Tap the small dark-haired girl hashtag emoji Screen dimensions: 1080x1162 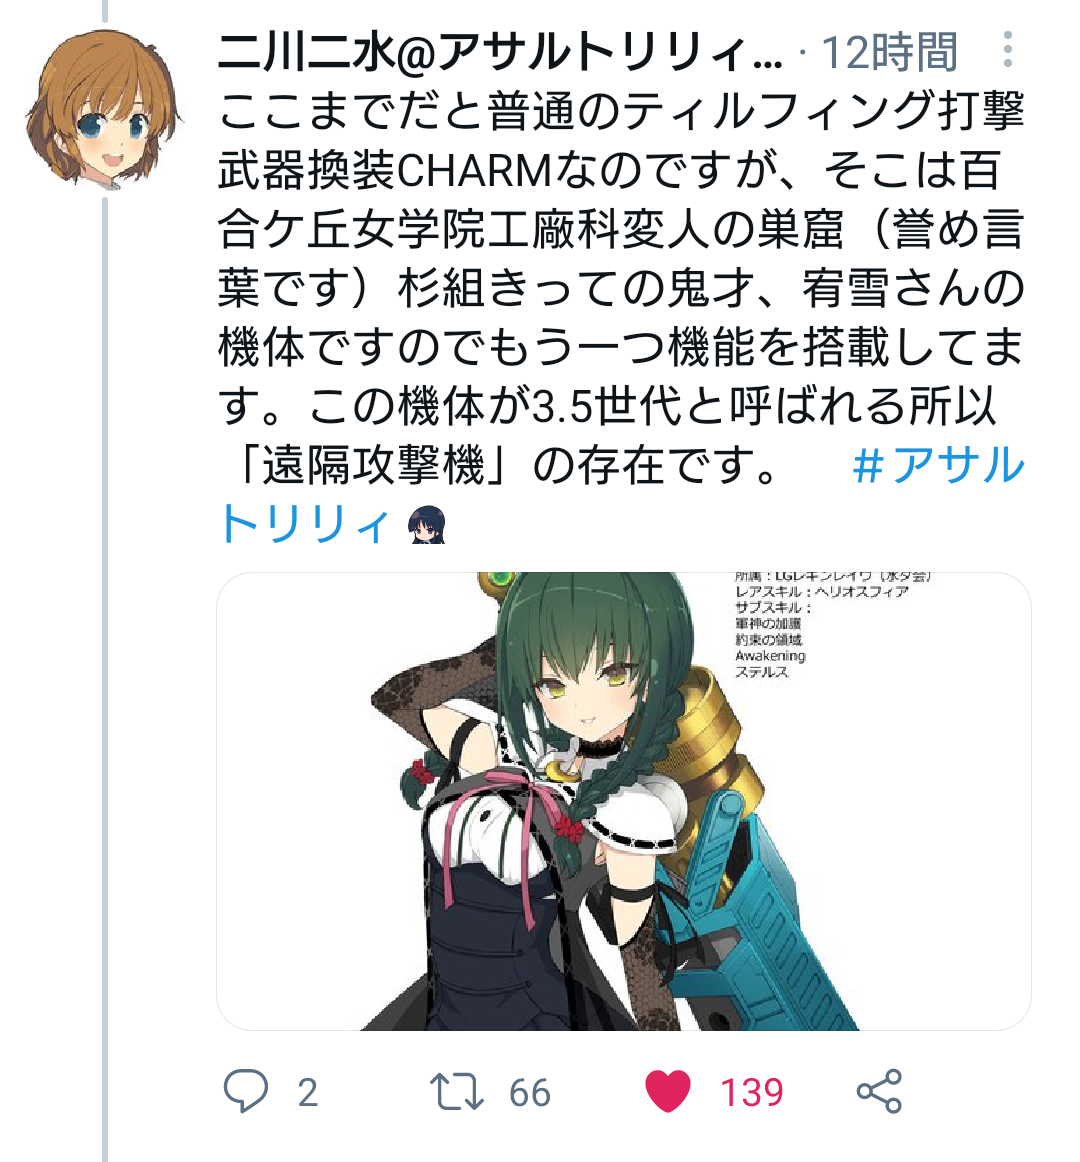[x=427, y=524]
